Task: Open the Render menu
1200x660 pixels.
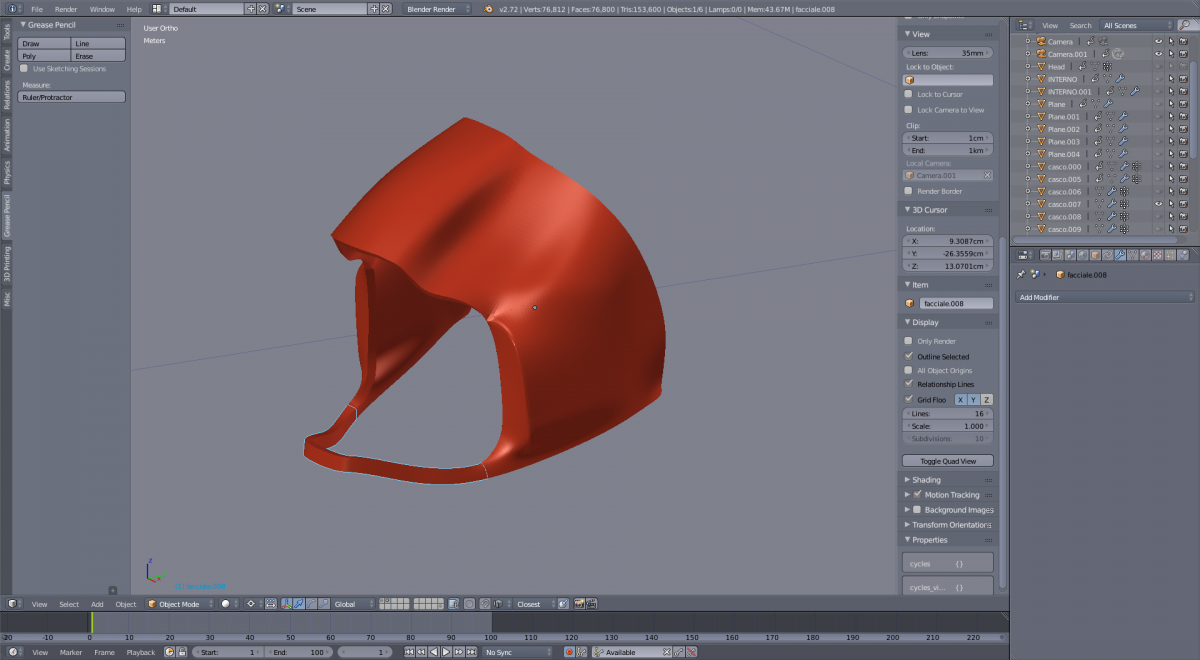Action: (x=66, y=9)
